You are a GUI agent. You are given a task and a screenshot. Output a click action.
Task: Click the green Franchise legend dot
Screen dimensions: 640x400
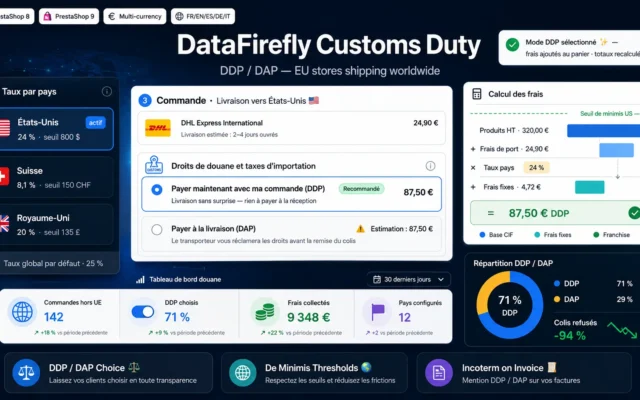[x=596, y=235]
